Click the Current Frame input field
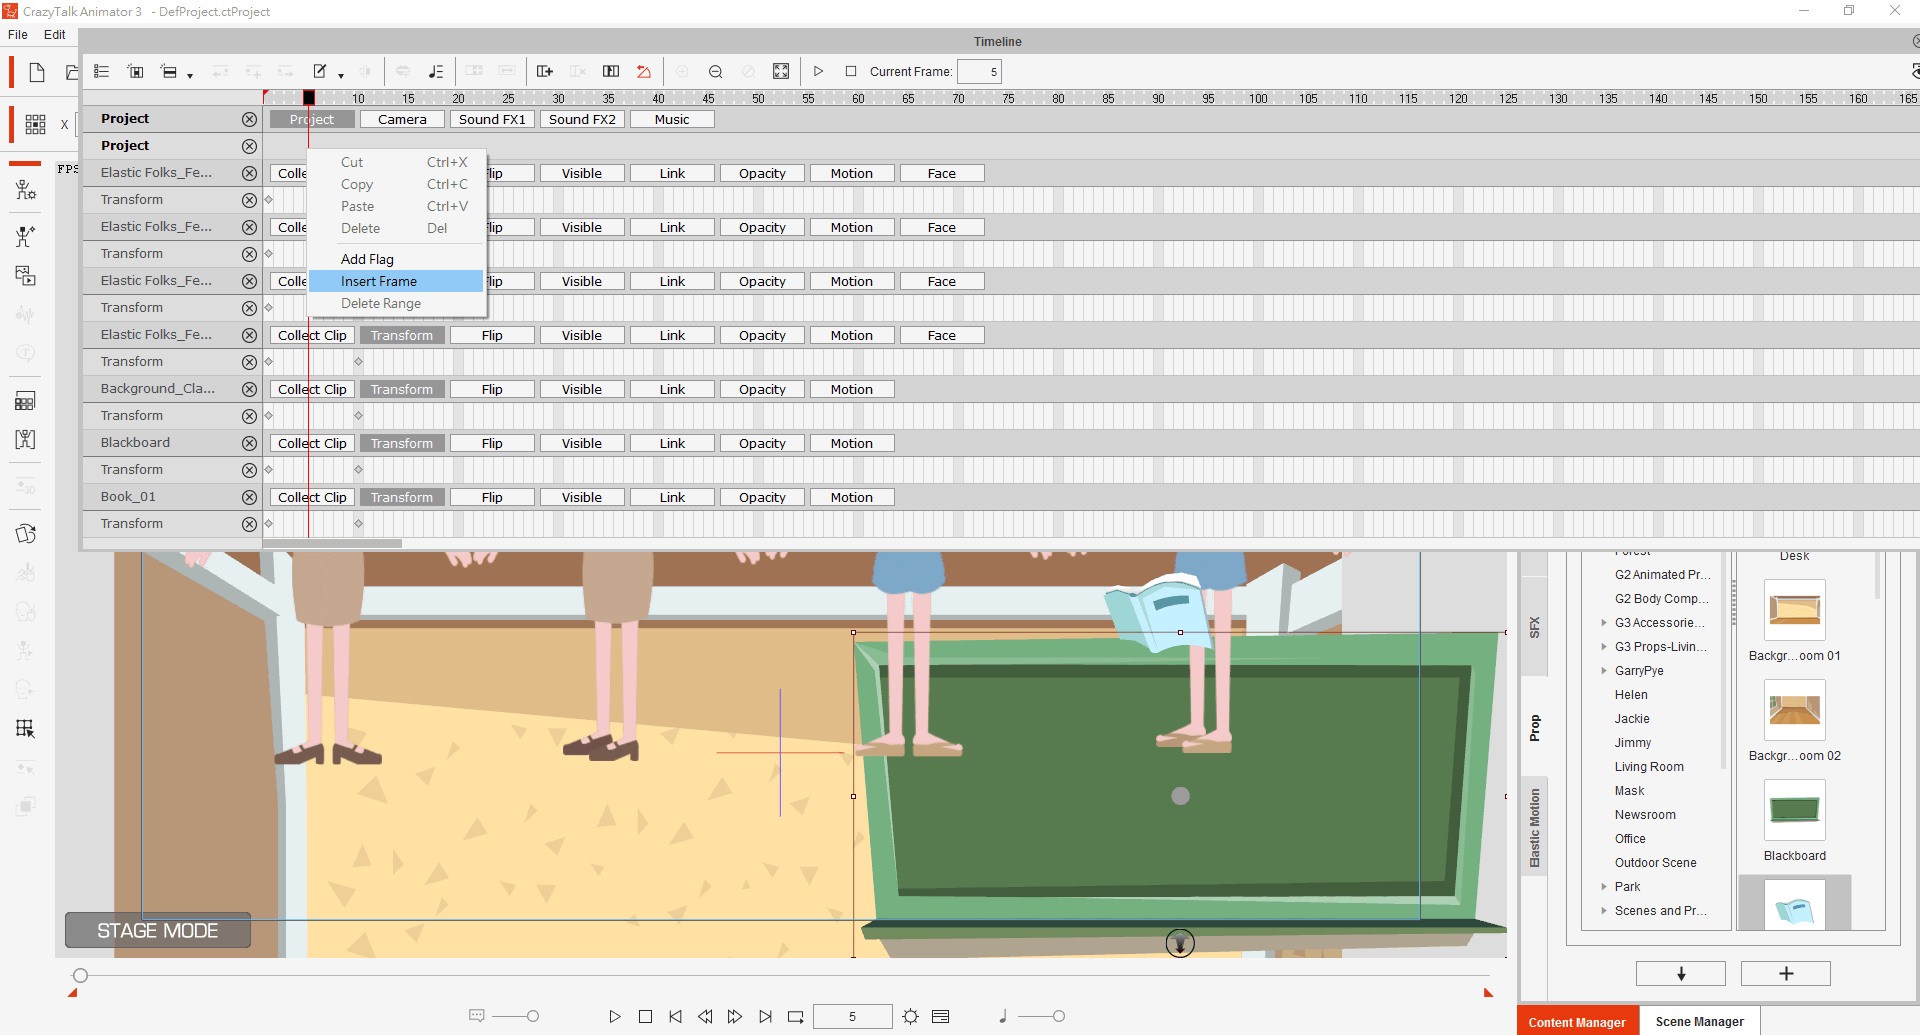This screenshot has height=1035, width=1920. coord(979,71)
